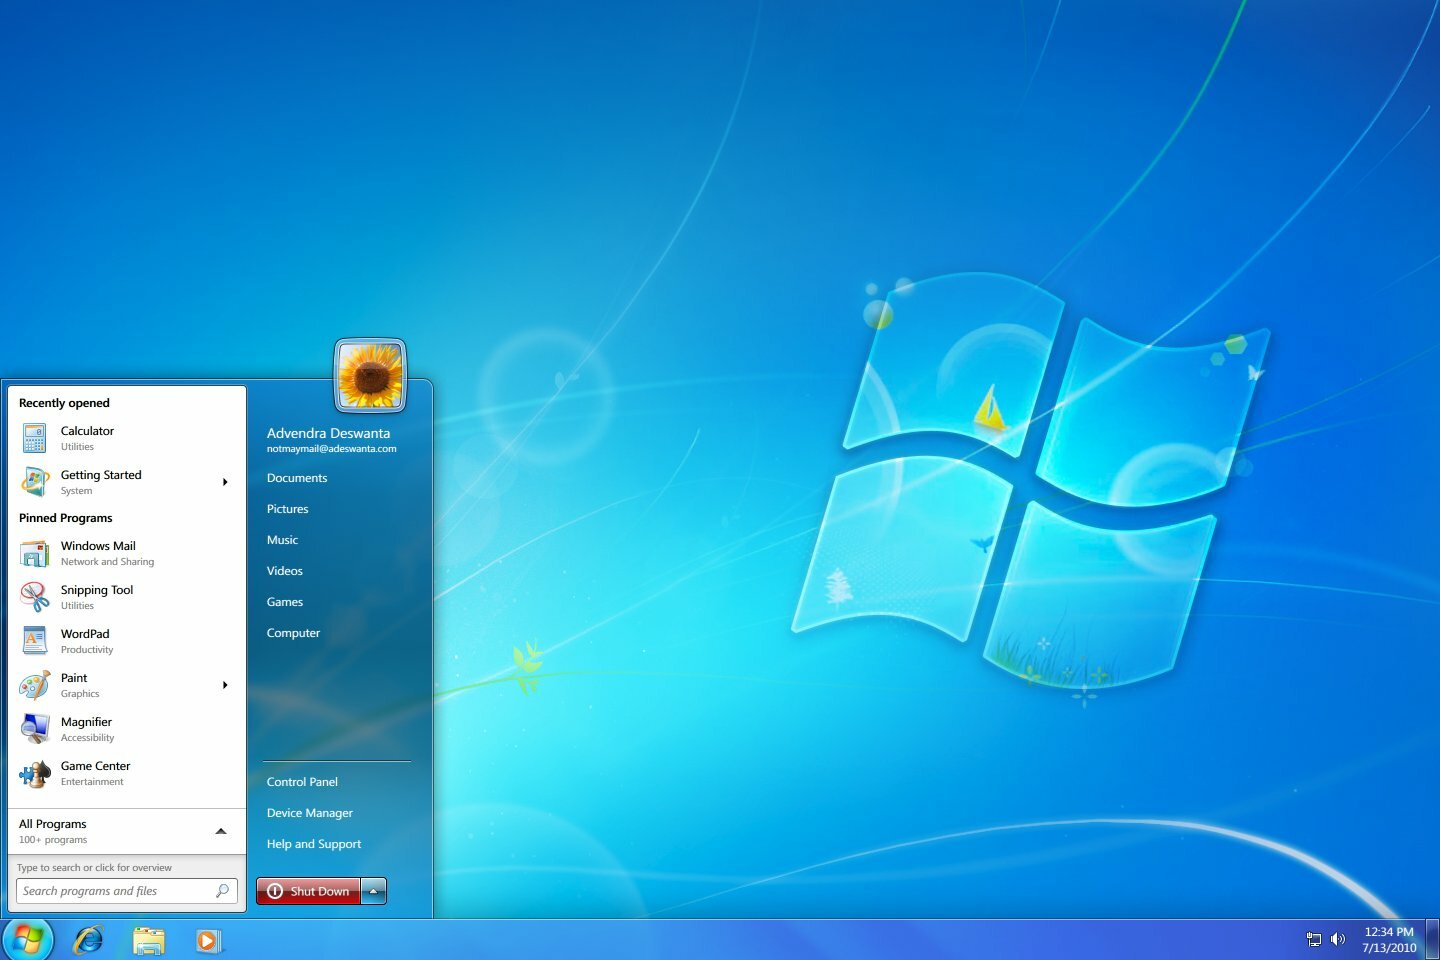
Task: Open Windows Mail from pinned programs
Action: [x=97, y=552]
